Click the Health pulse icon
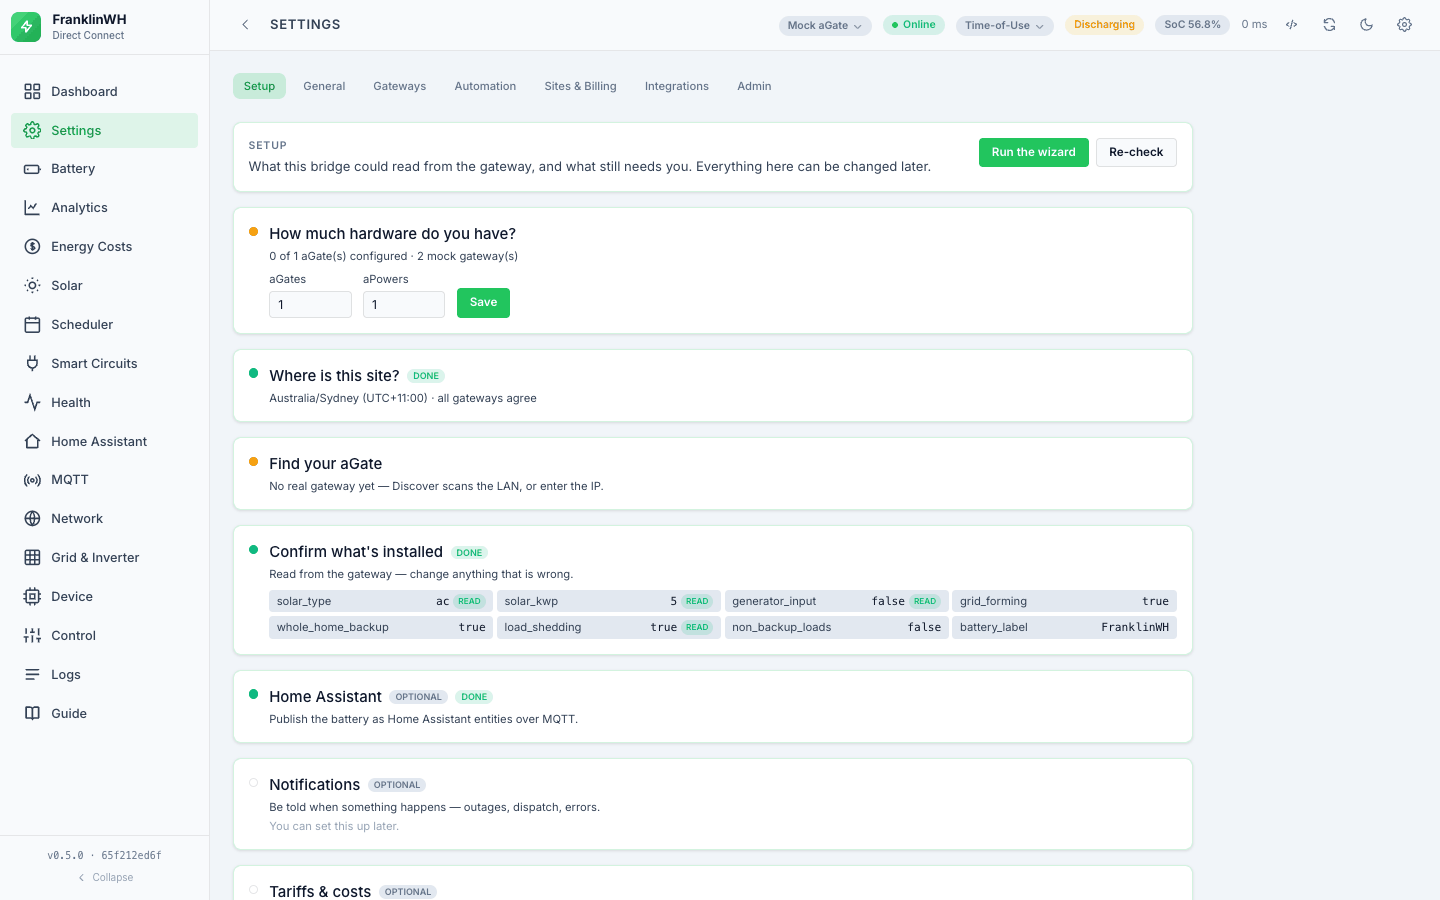 click(32, 403)
